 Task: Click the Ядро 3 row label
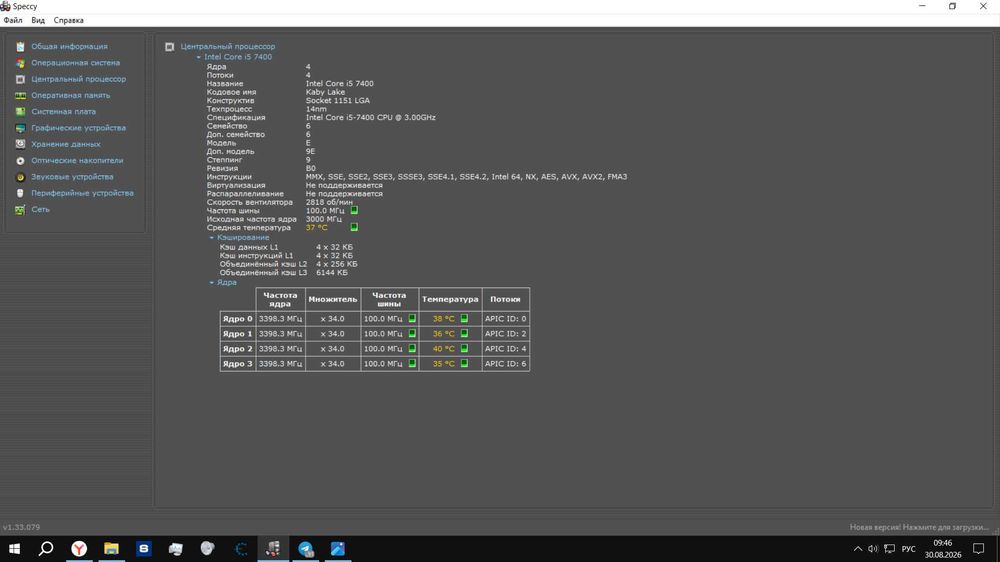coord(237,364)
